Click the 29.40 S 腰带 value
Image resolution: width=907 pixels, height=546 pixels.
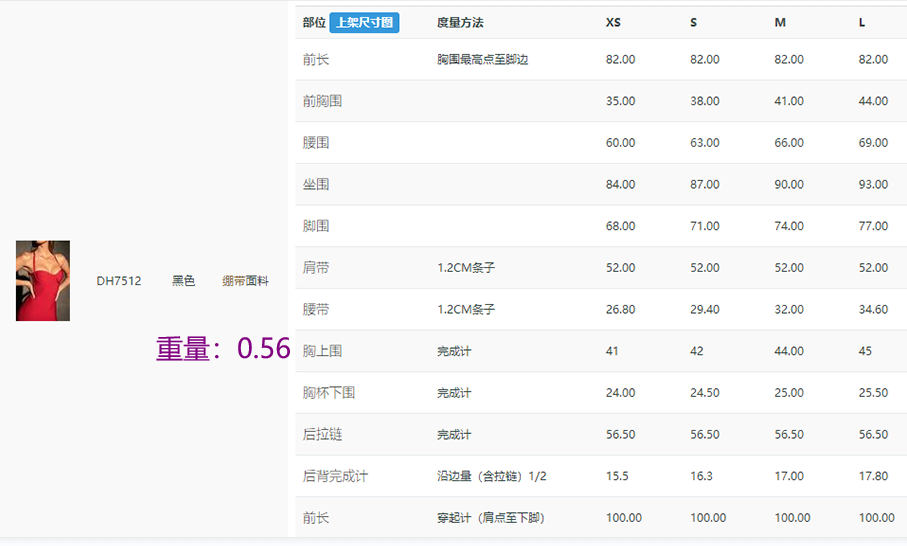pos(705,309)
